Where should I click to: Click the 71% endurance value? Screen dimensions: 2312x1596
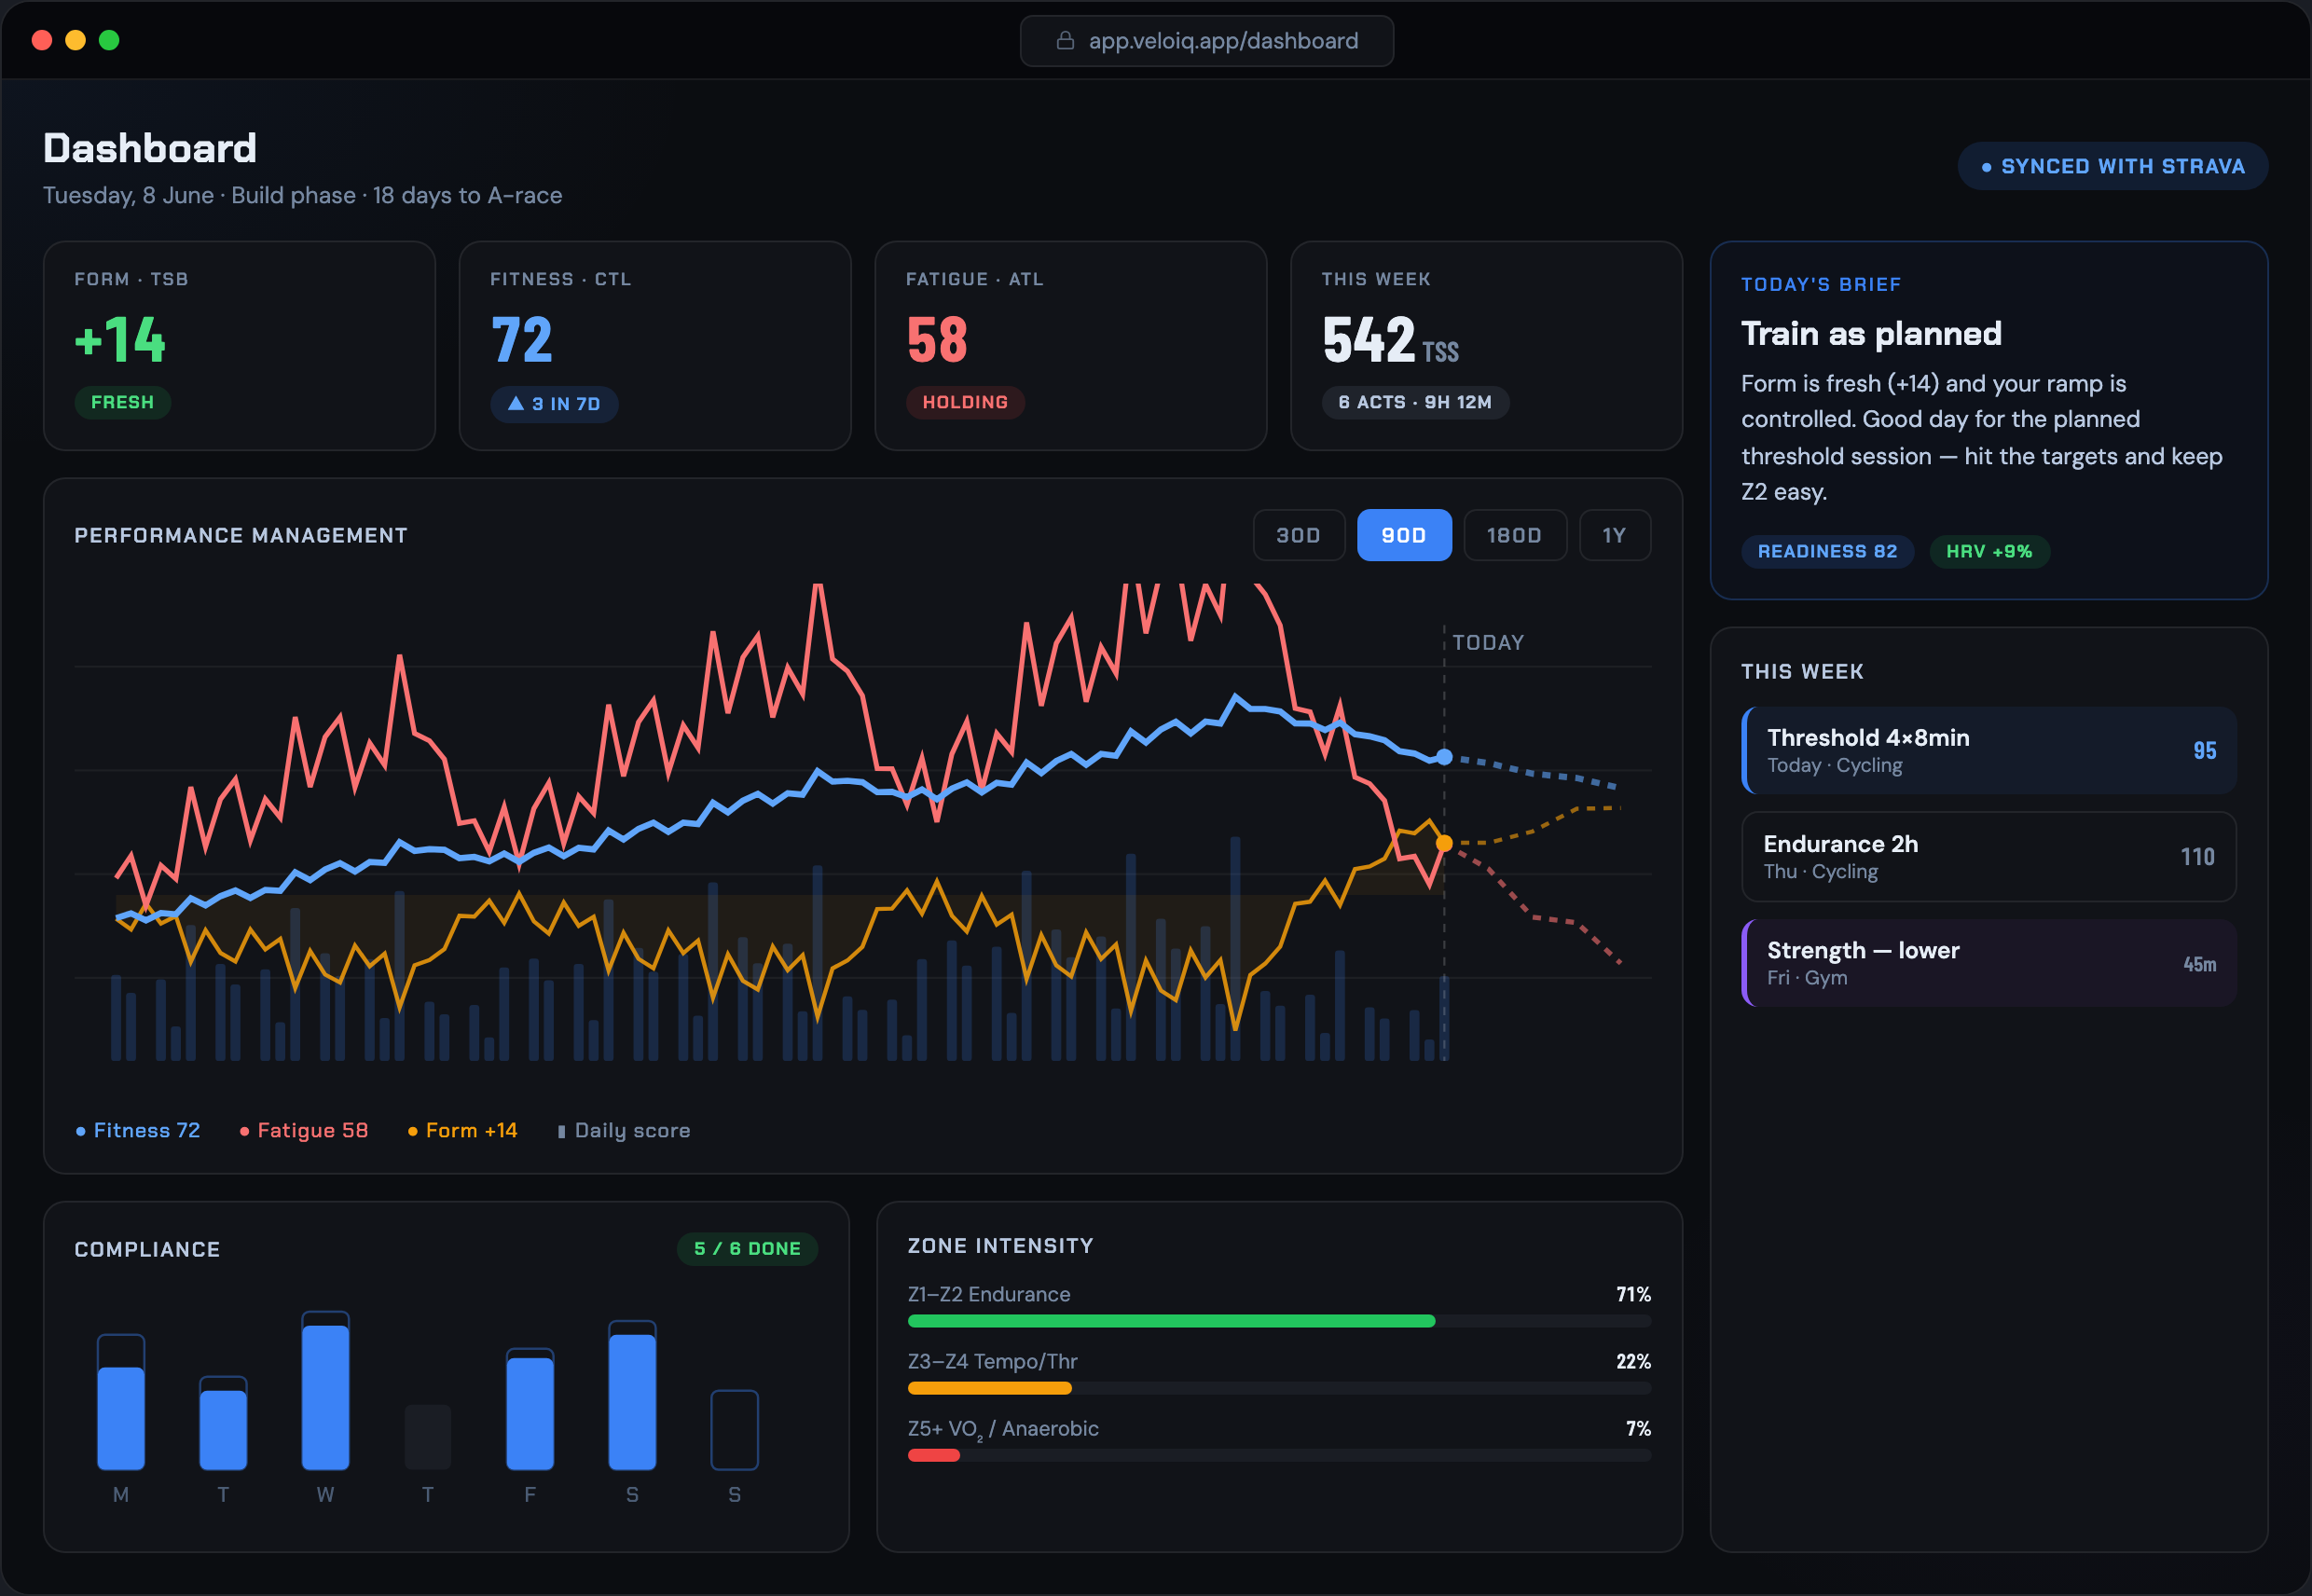coord(1633,1295)
